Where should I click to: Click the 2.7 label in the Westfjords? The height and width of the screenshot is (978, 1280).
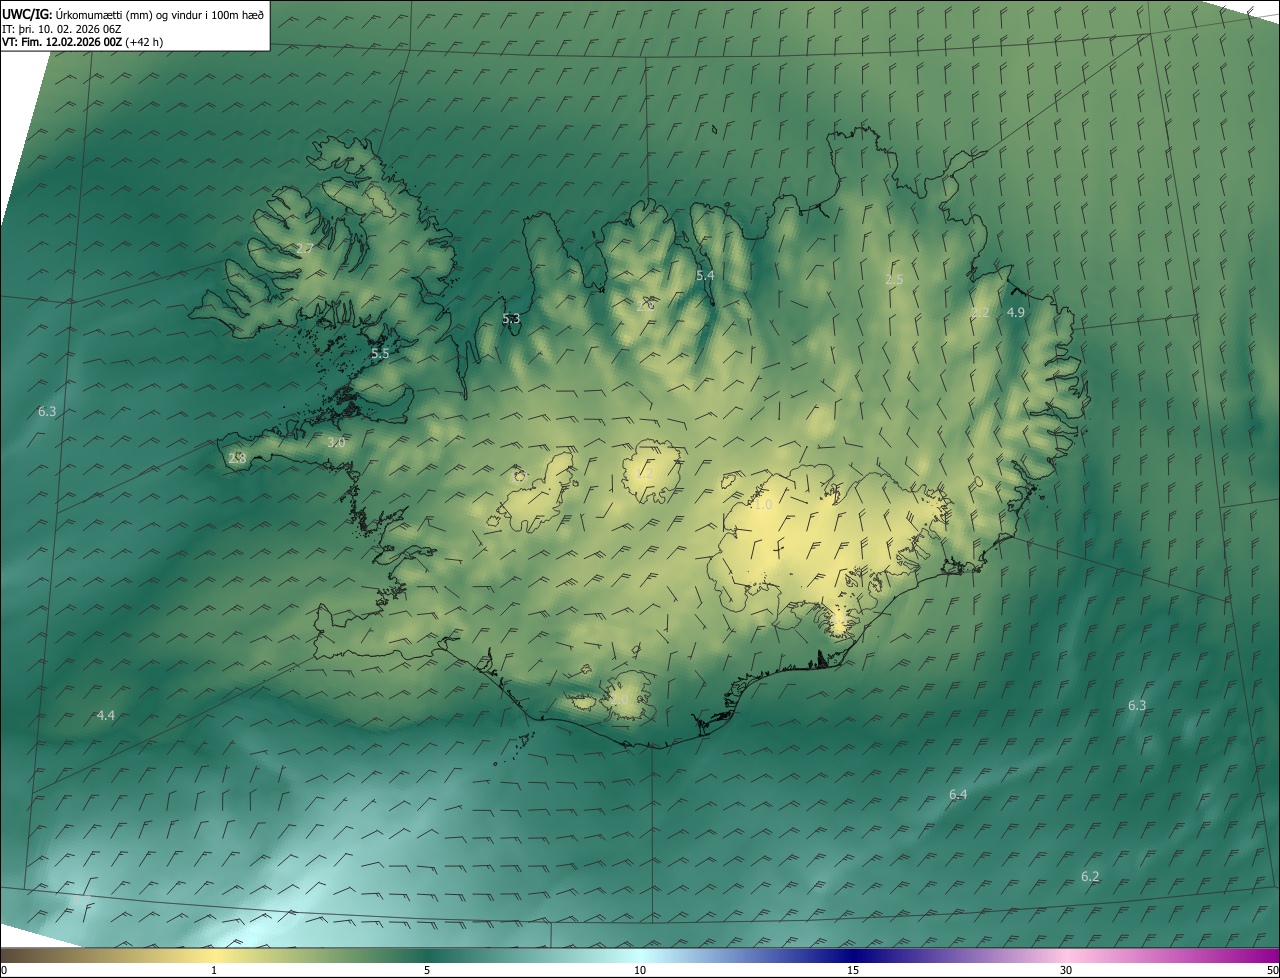[305, 248]
